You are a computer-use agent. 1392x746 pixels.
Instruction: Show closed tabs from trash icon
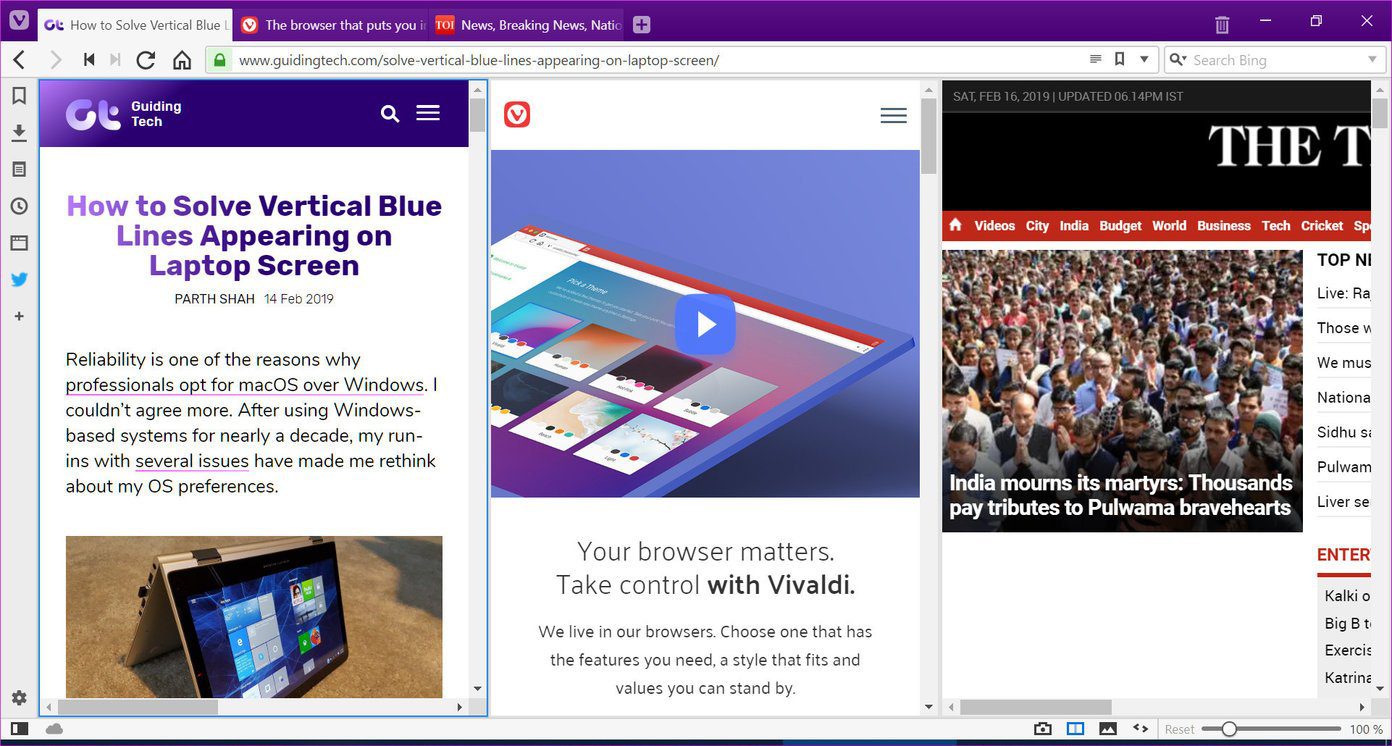pos(1222,24)
